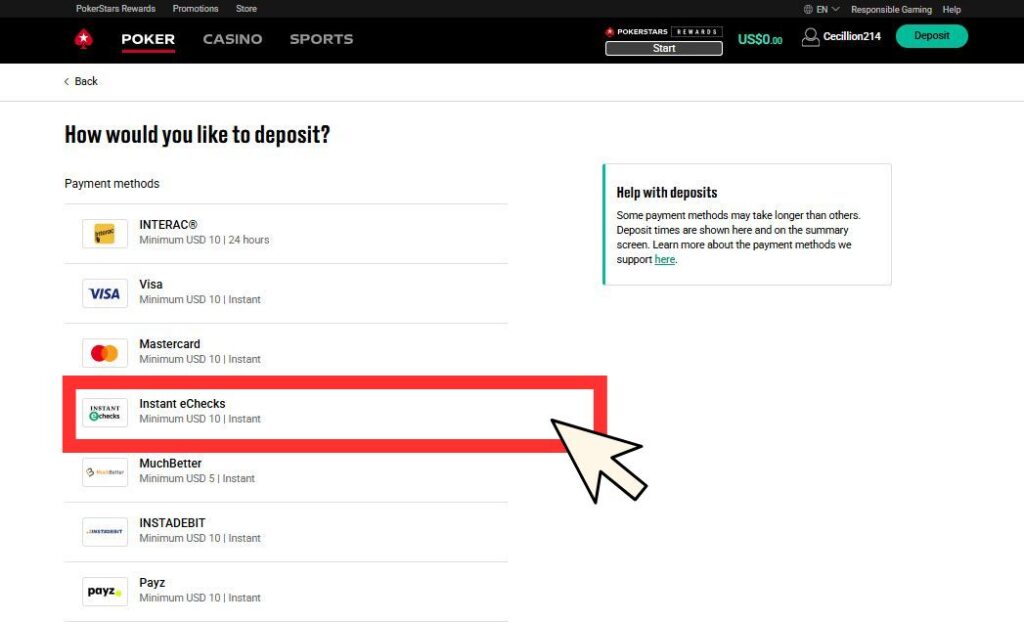Image resolution: width=1024 pixels, height=622 pixels.
Task: Click 'Minimum USD 10 | 24 hours' text
Action: tap(204, 240)
